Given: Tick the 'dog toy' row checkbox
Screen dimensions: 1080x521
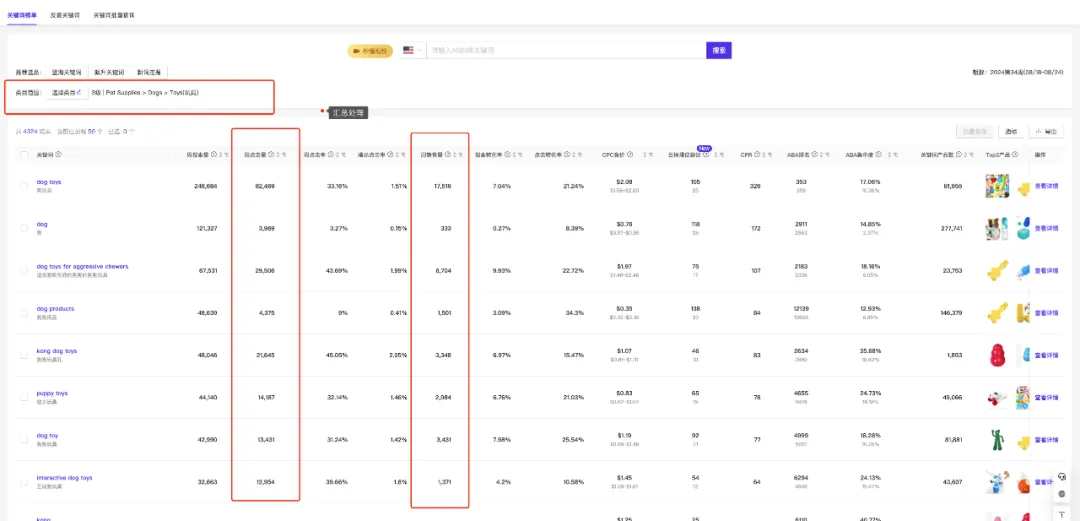Looking at the screenshot, I should pos(24,439).
